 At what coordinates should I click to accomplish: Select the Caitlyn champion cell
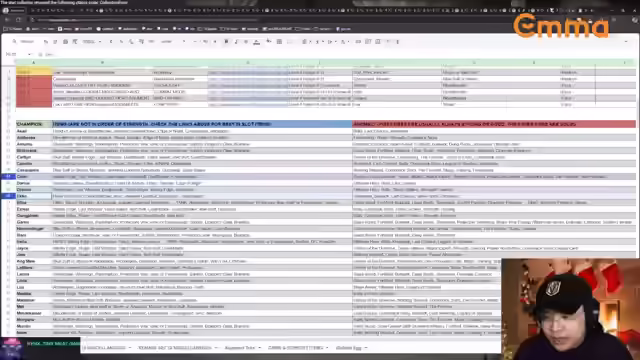tap(34, 157)
